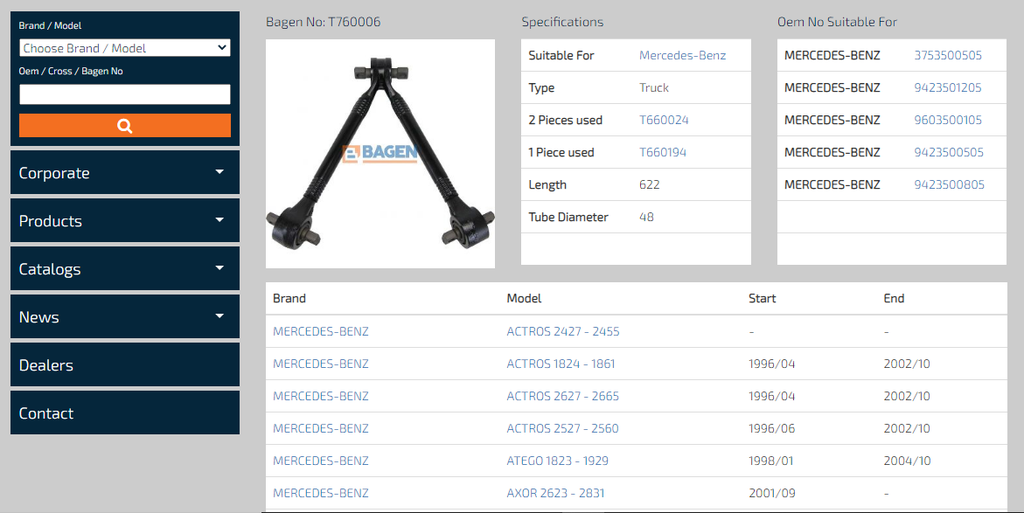Open model ACTROS 1824 - 1861

pos(561,364)
